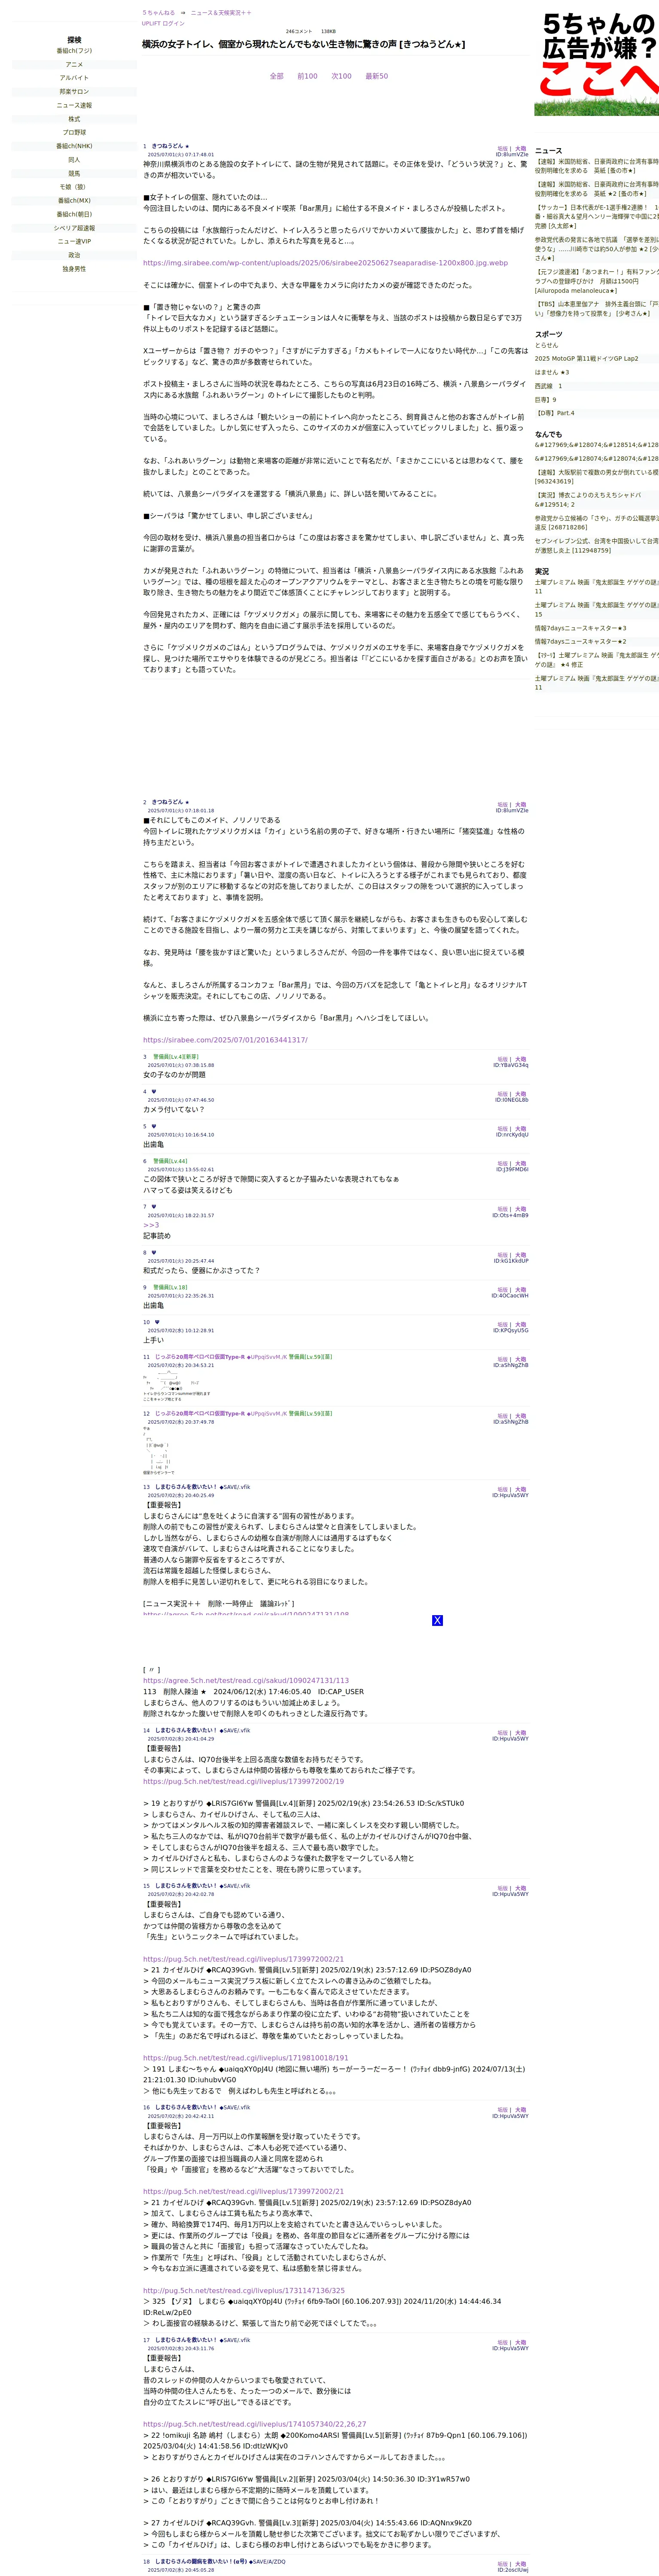Go to 次100 posts
The width and height of the screenshot is (659, 2576).
pos(341,76)
